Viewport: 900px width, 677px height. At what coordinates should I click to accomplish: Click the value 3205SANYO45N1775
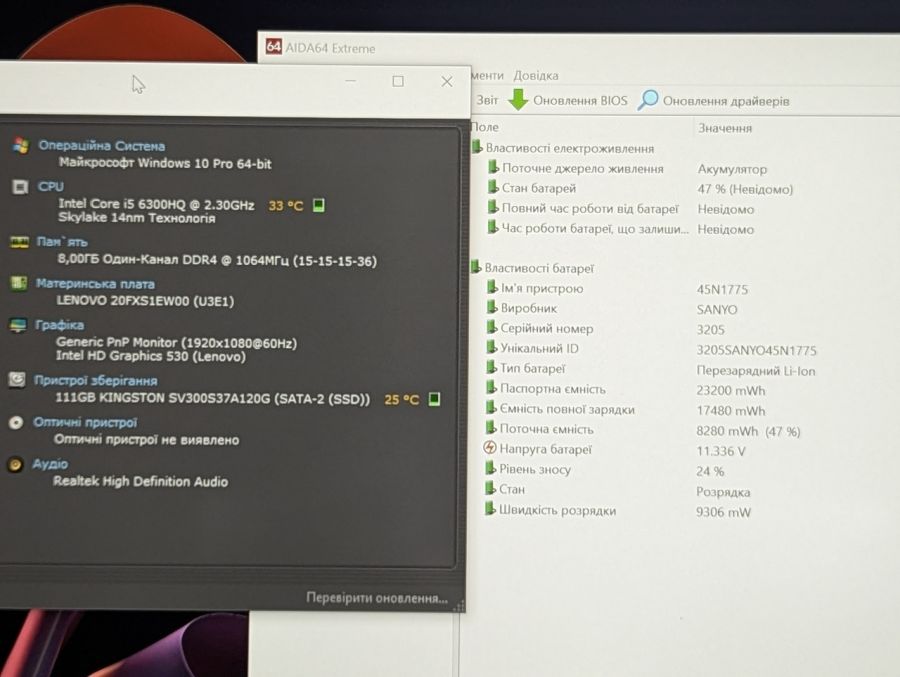[757, 350]
